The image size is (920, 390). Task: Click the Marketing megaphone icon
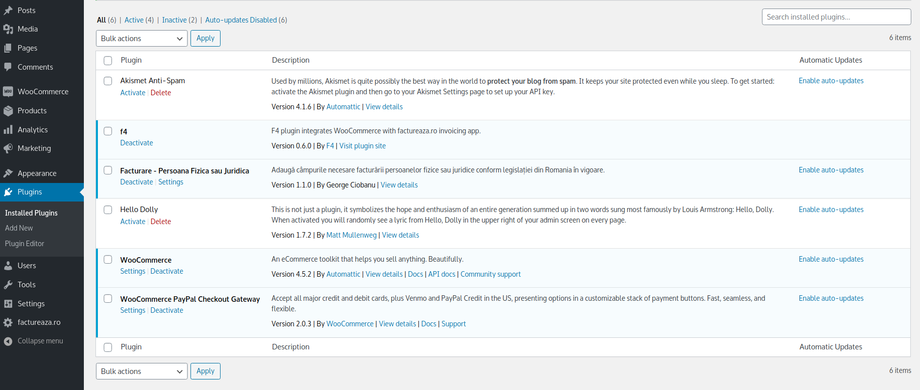tap(8, 148)
